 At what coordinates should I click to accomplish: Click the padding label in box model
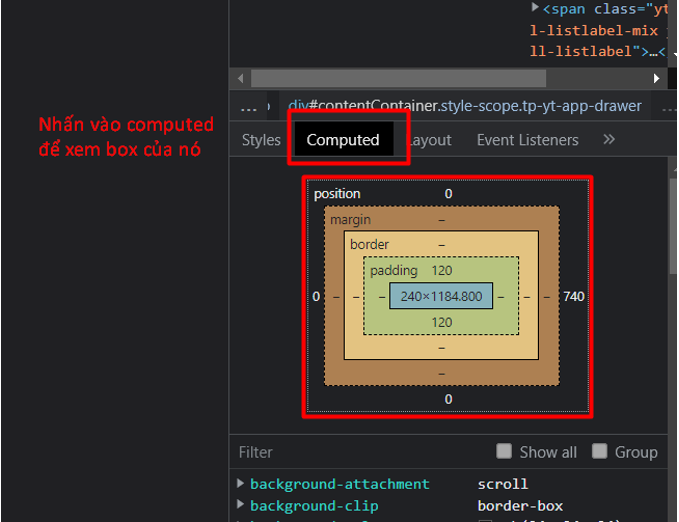tap(394, 271)
